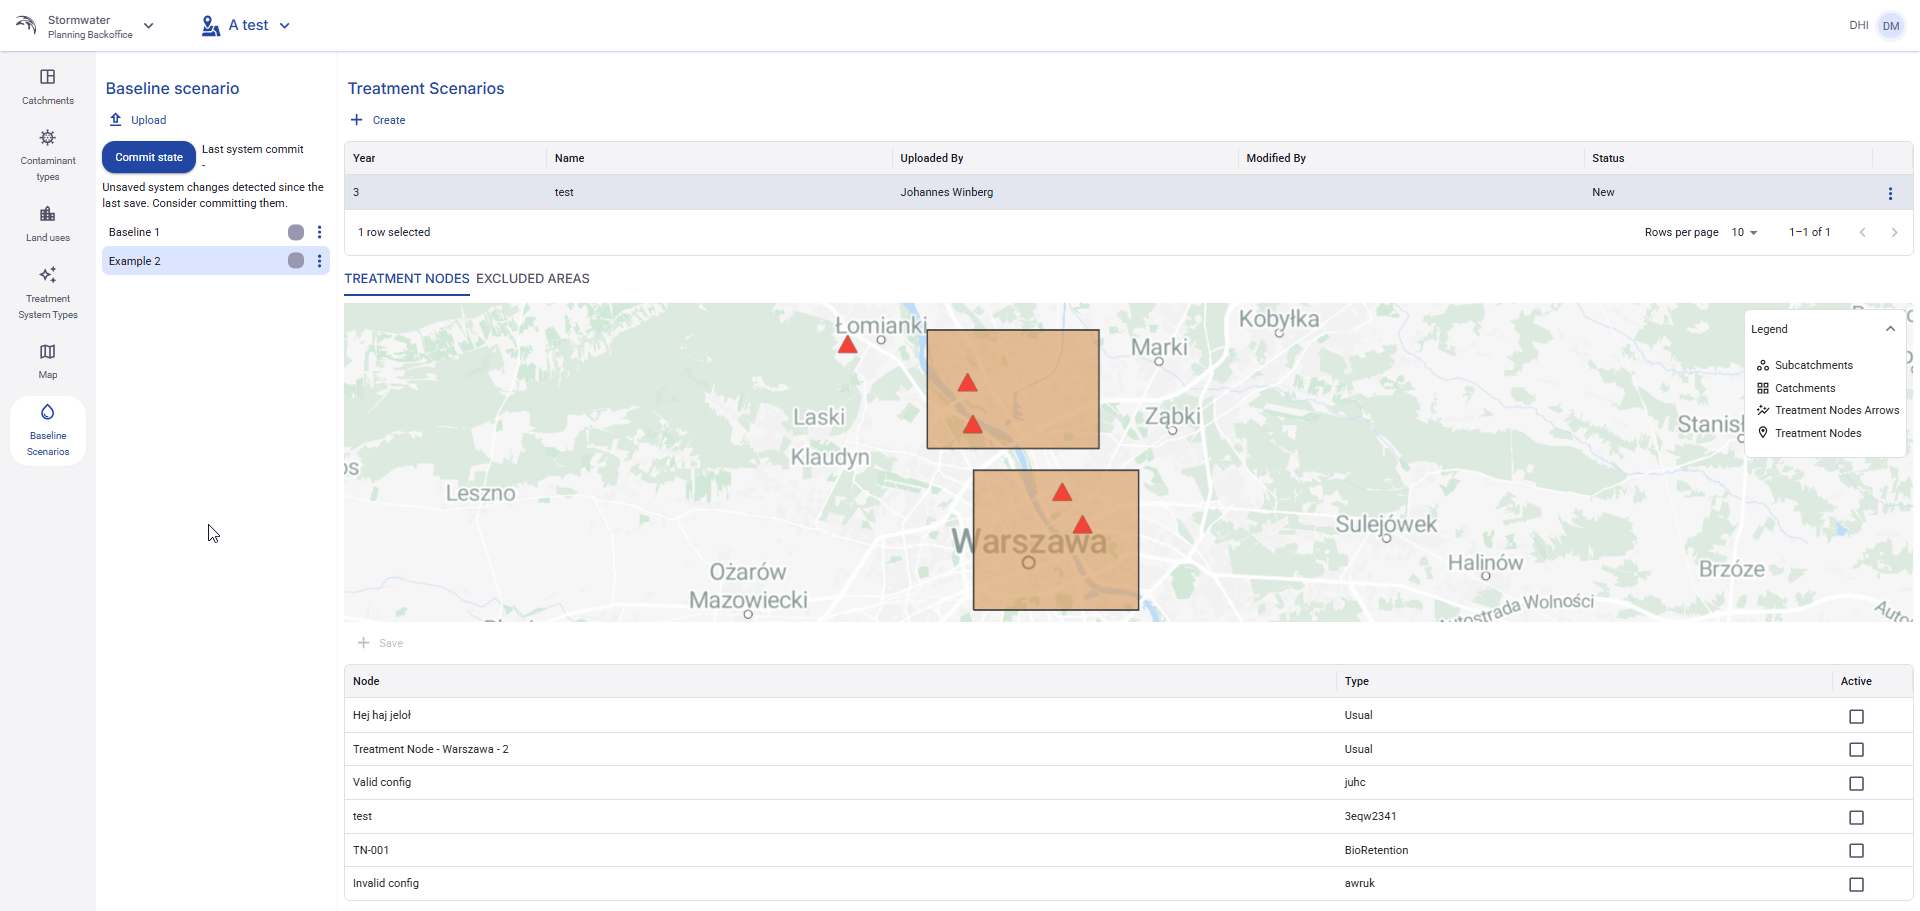1920x911 pixels.
Task: Open Baseline Scenarios page
Action: coord(48,431)
